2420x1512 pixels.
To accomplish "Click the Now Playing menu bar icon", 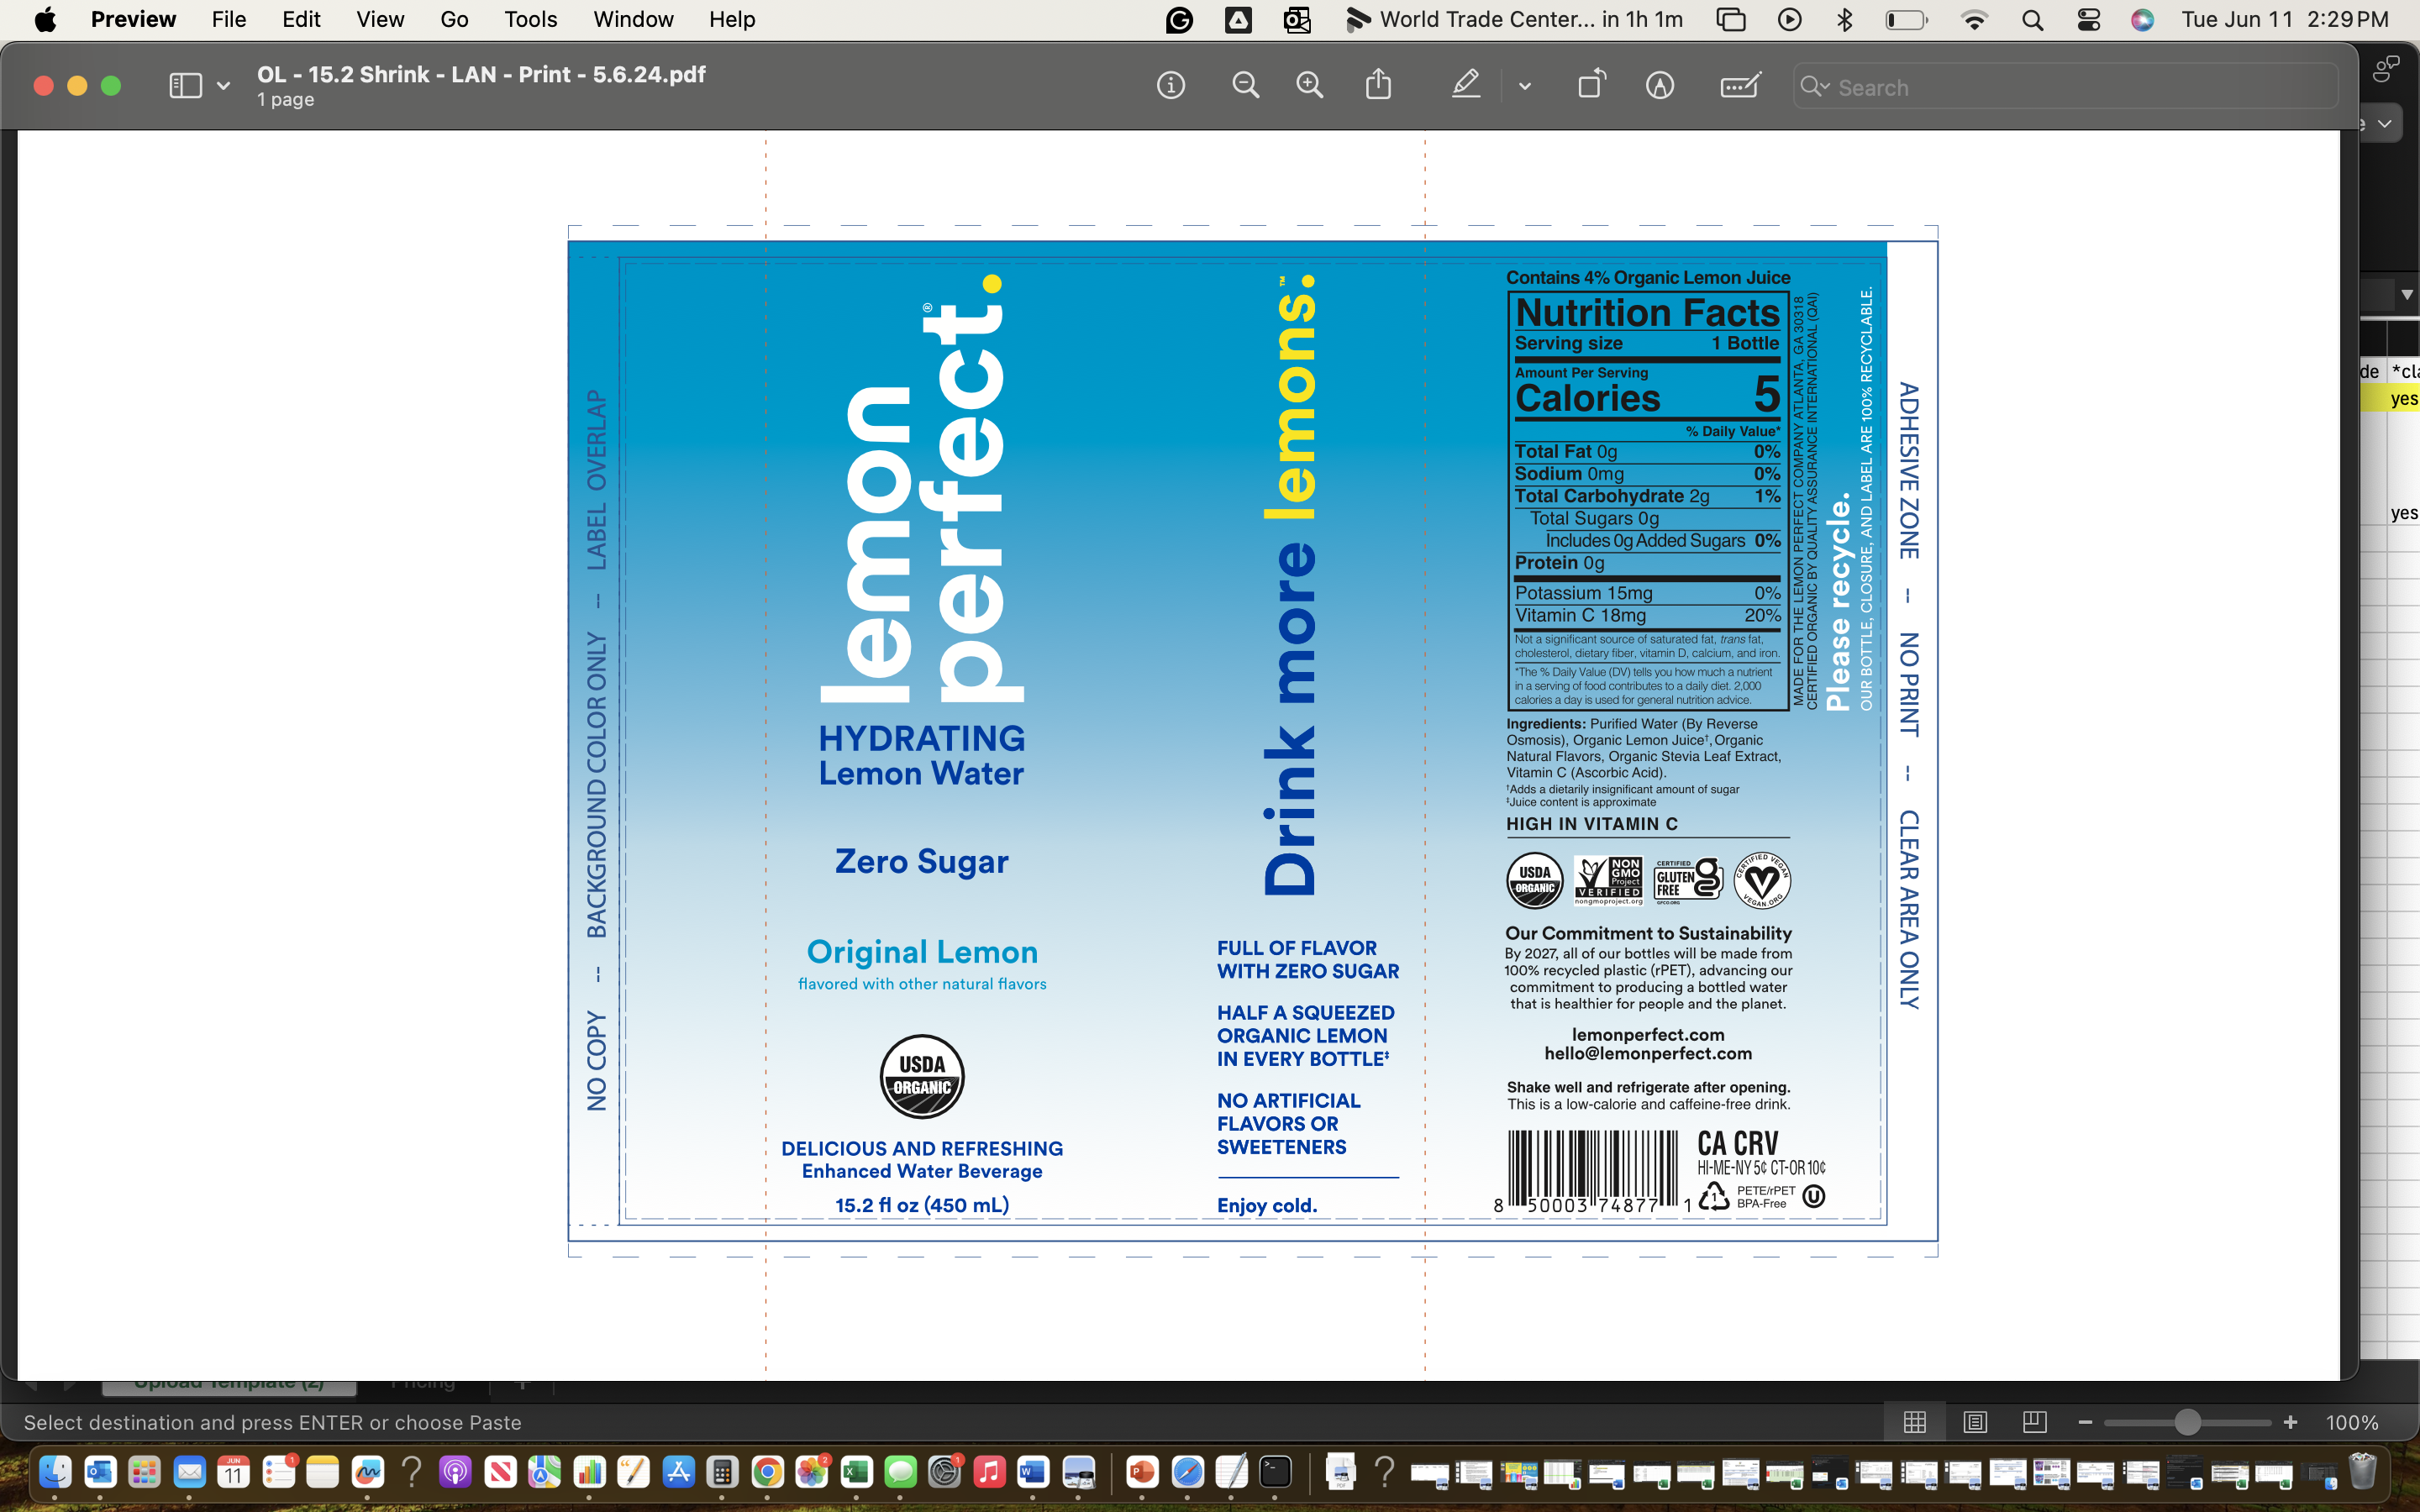I will click(1790, 20).
